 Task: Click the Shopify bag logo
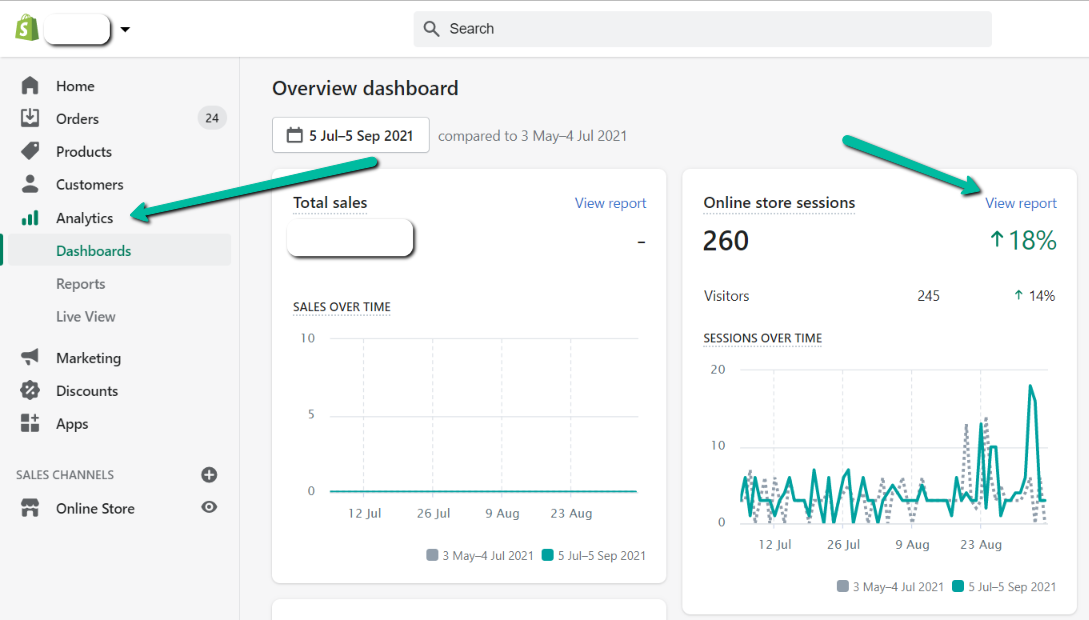coord(27,28)
